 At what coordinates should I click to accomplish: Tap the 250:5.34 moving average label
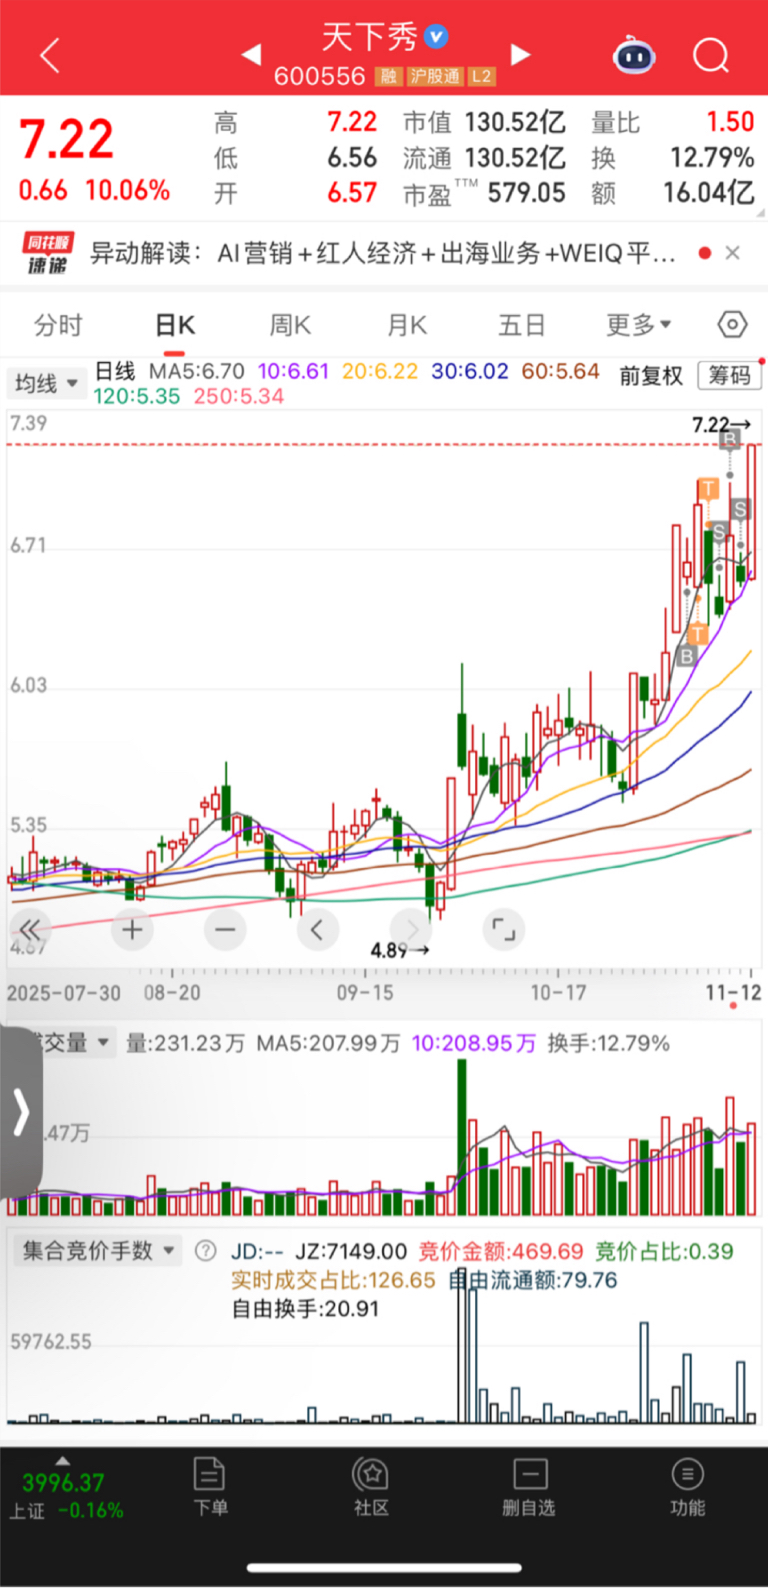[x=239, y=396]
